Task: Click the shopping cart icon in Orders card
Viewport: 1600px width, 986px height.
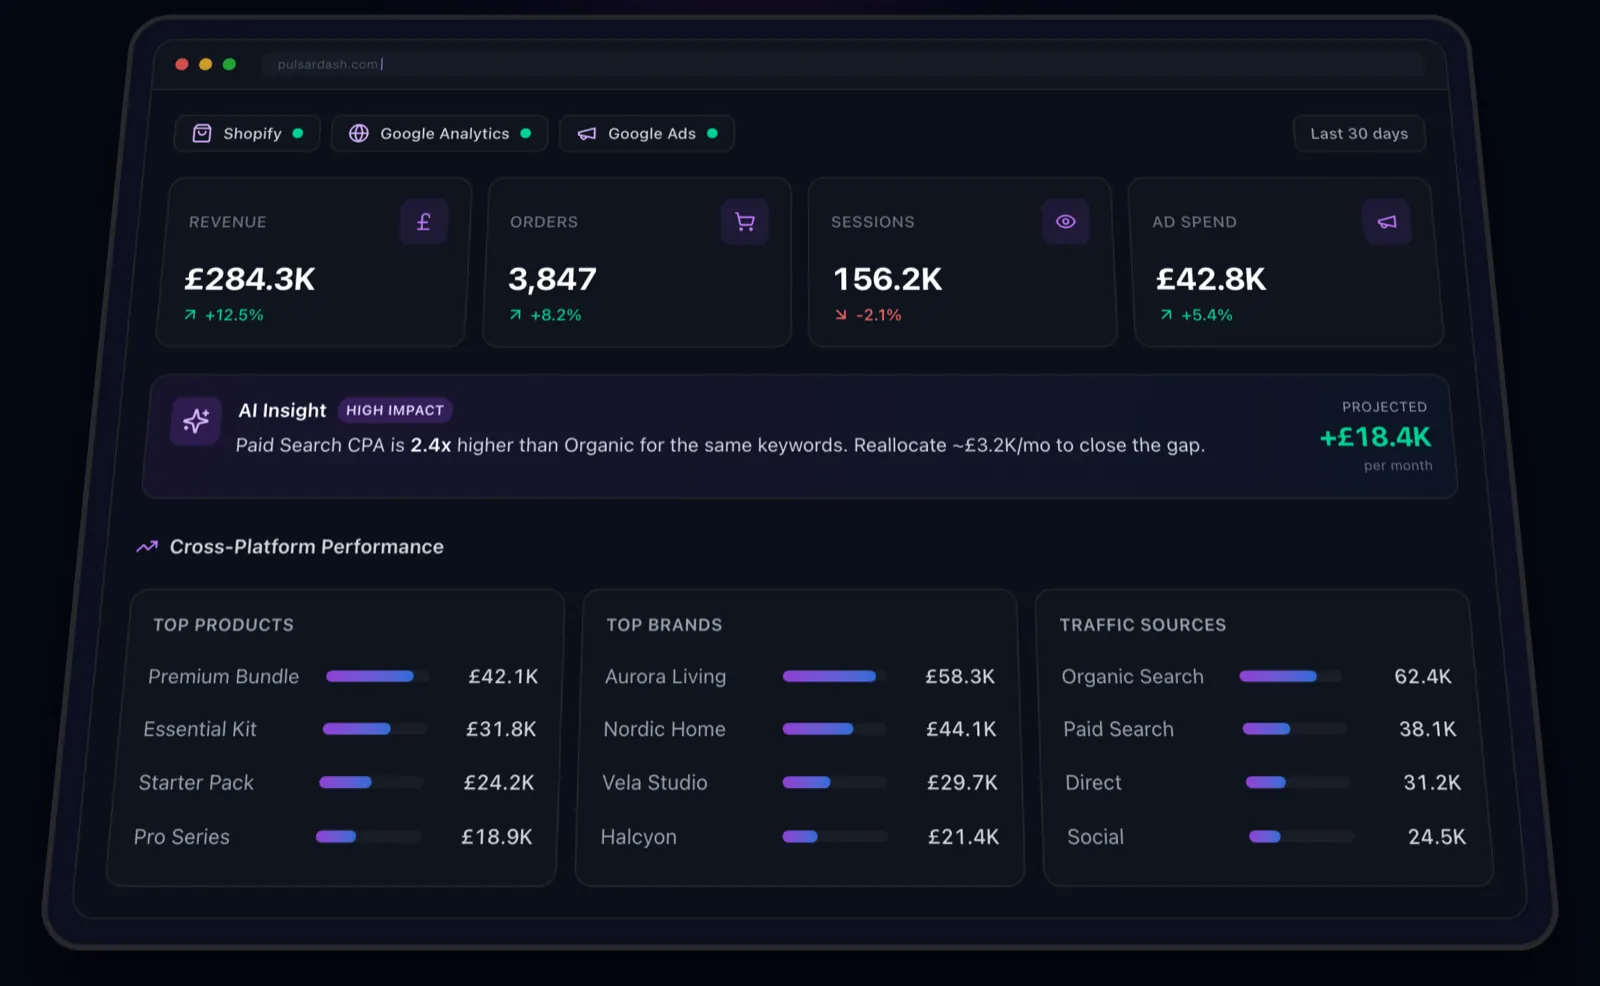Action: click(745, 222)
